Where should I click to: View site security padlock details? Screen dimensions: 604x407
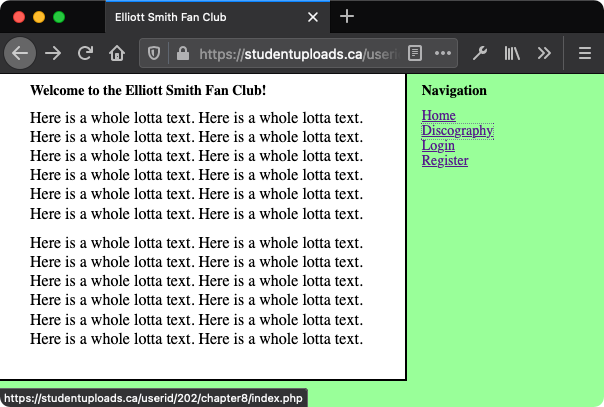183,53
